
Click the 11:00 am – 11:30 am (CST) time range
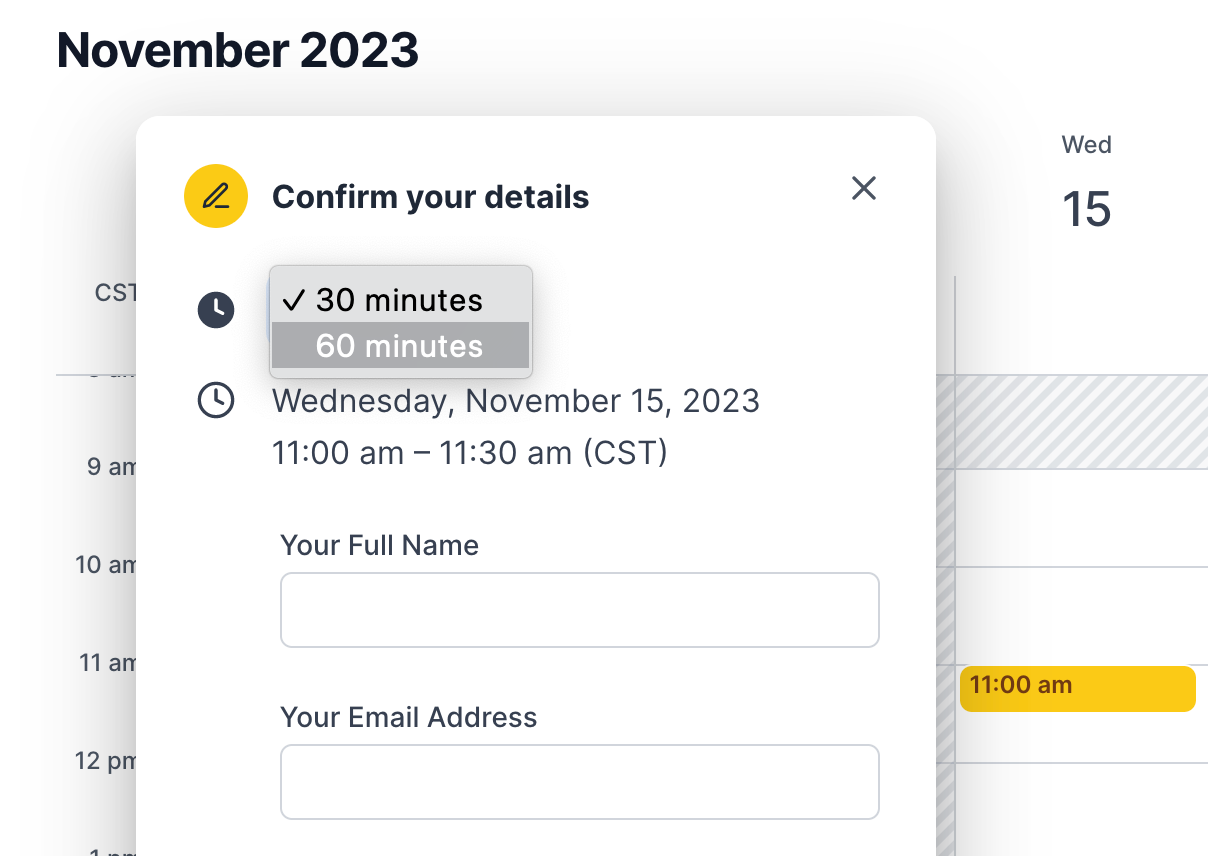click(469, 453)
